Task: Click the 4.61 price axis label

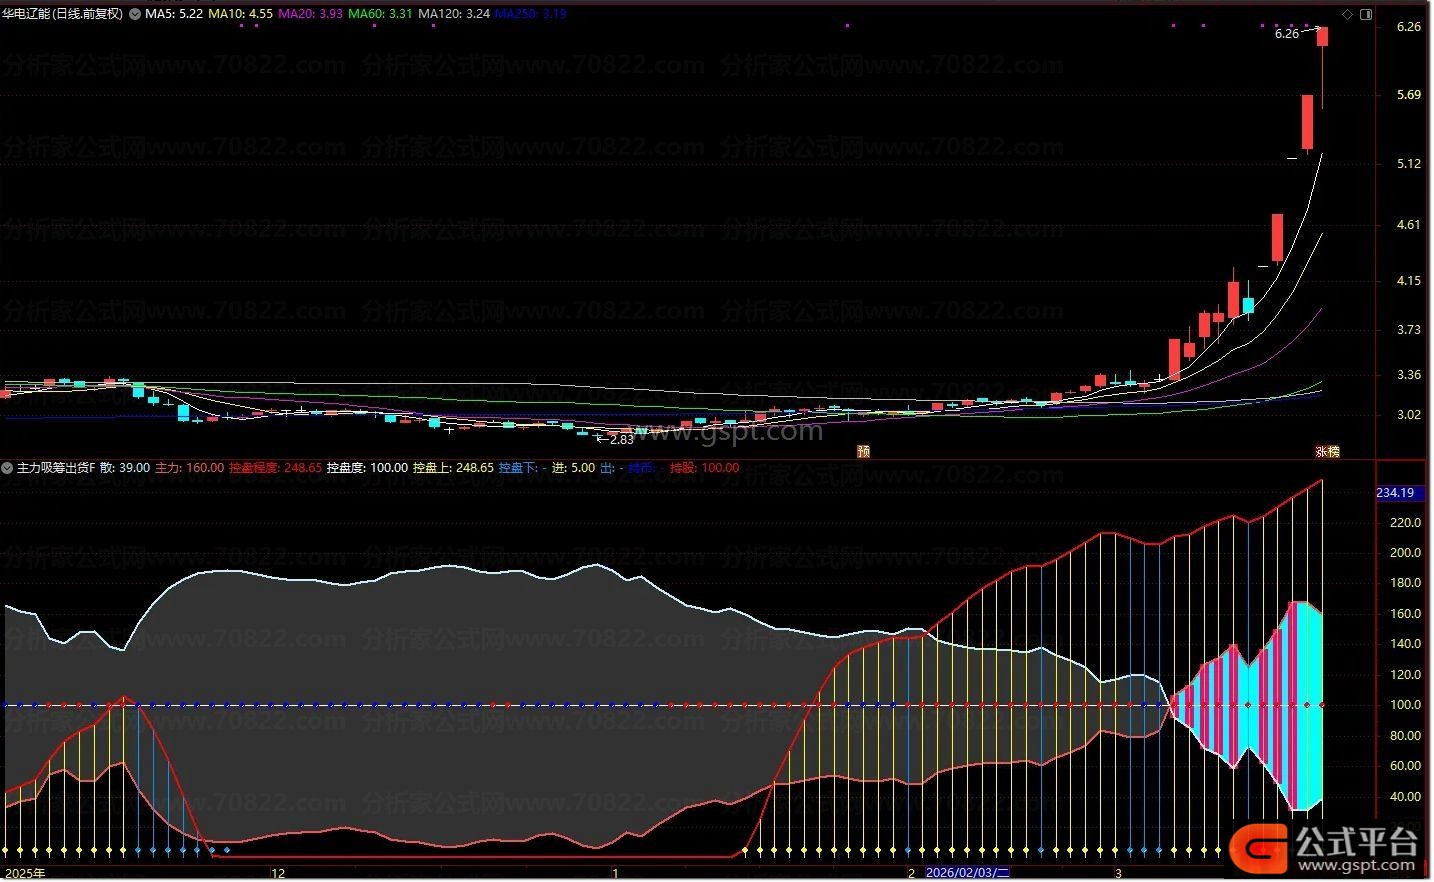Action: click(x=1409, y=224)
